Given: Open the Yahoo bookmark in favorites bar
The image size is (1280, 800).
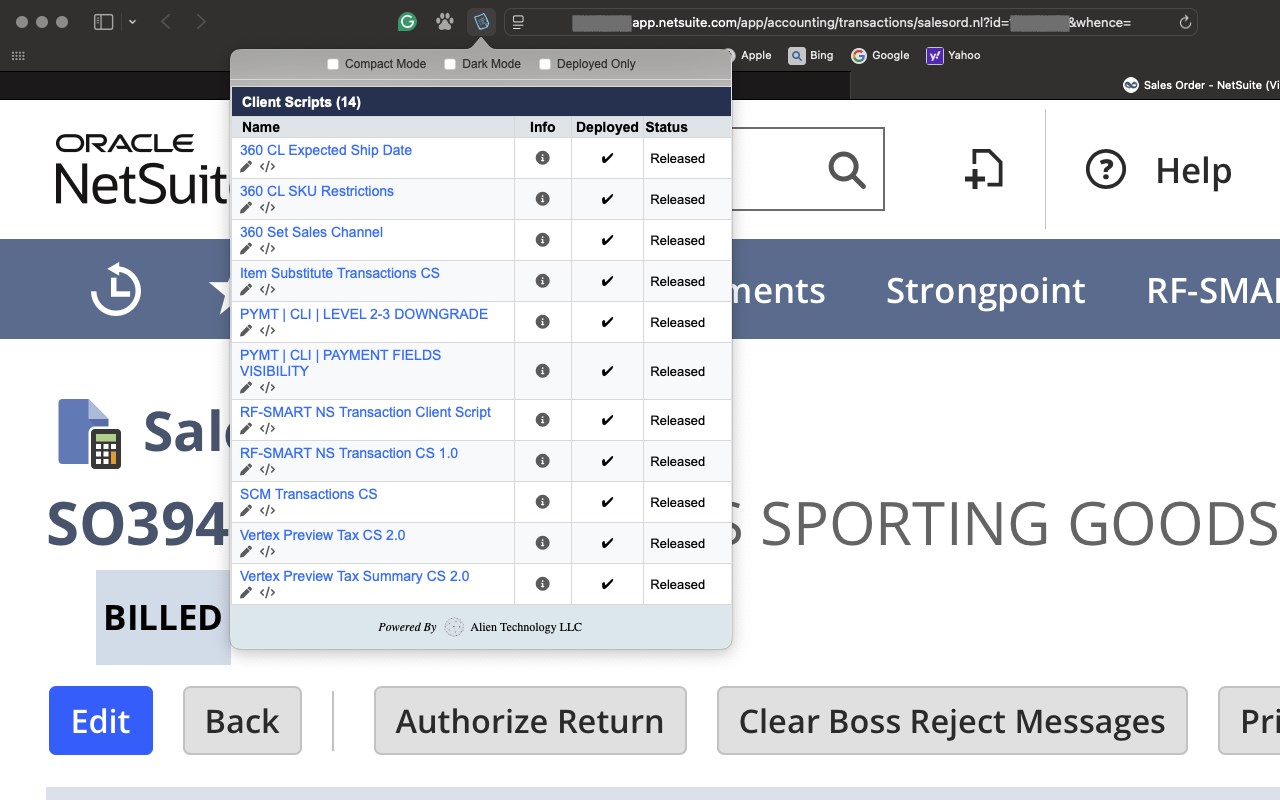Looking at the screenshot, I should [x=953, y=56].
